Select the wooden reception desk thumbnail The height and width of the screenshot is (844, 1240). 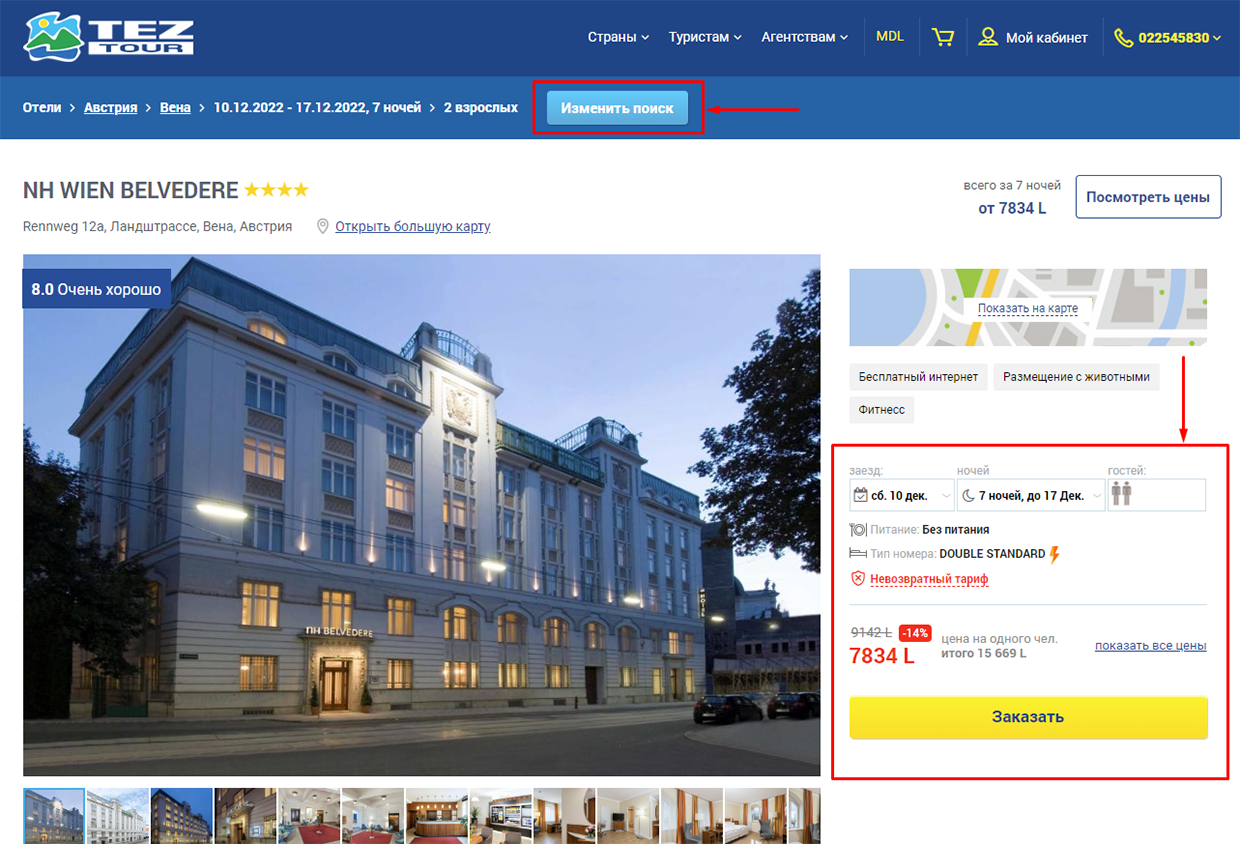point(437,816)
